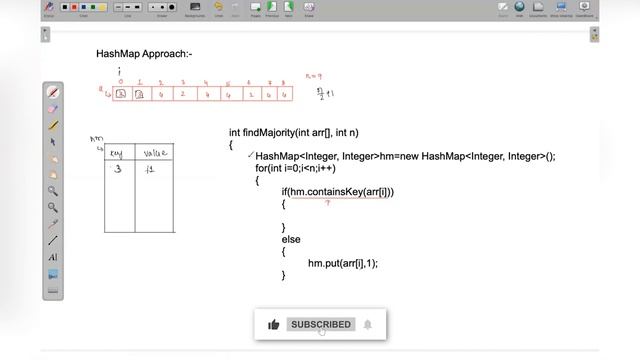Screen dimensions: 640x360
Task: Choose the smallest eraser size
Action: [x=153, y=7]
